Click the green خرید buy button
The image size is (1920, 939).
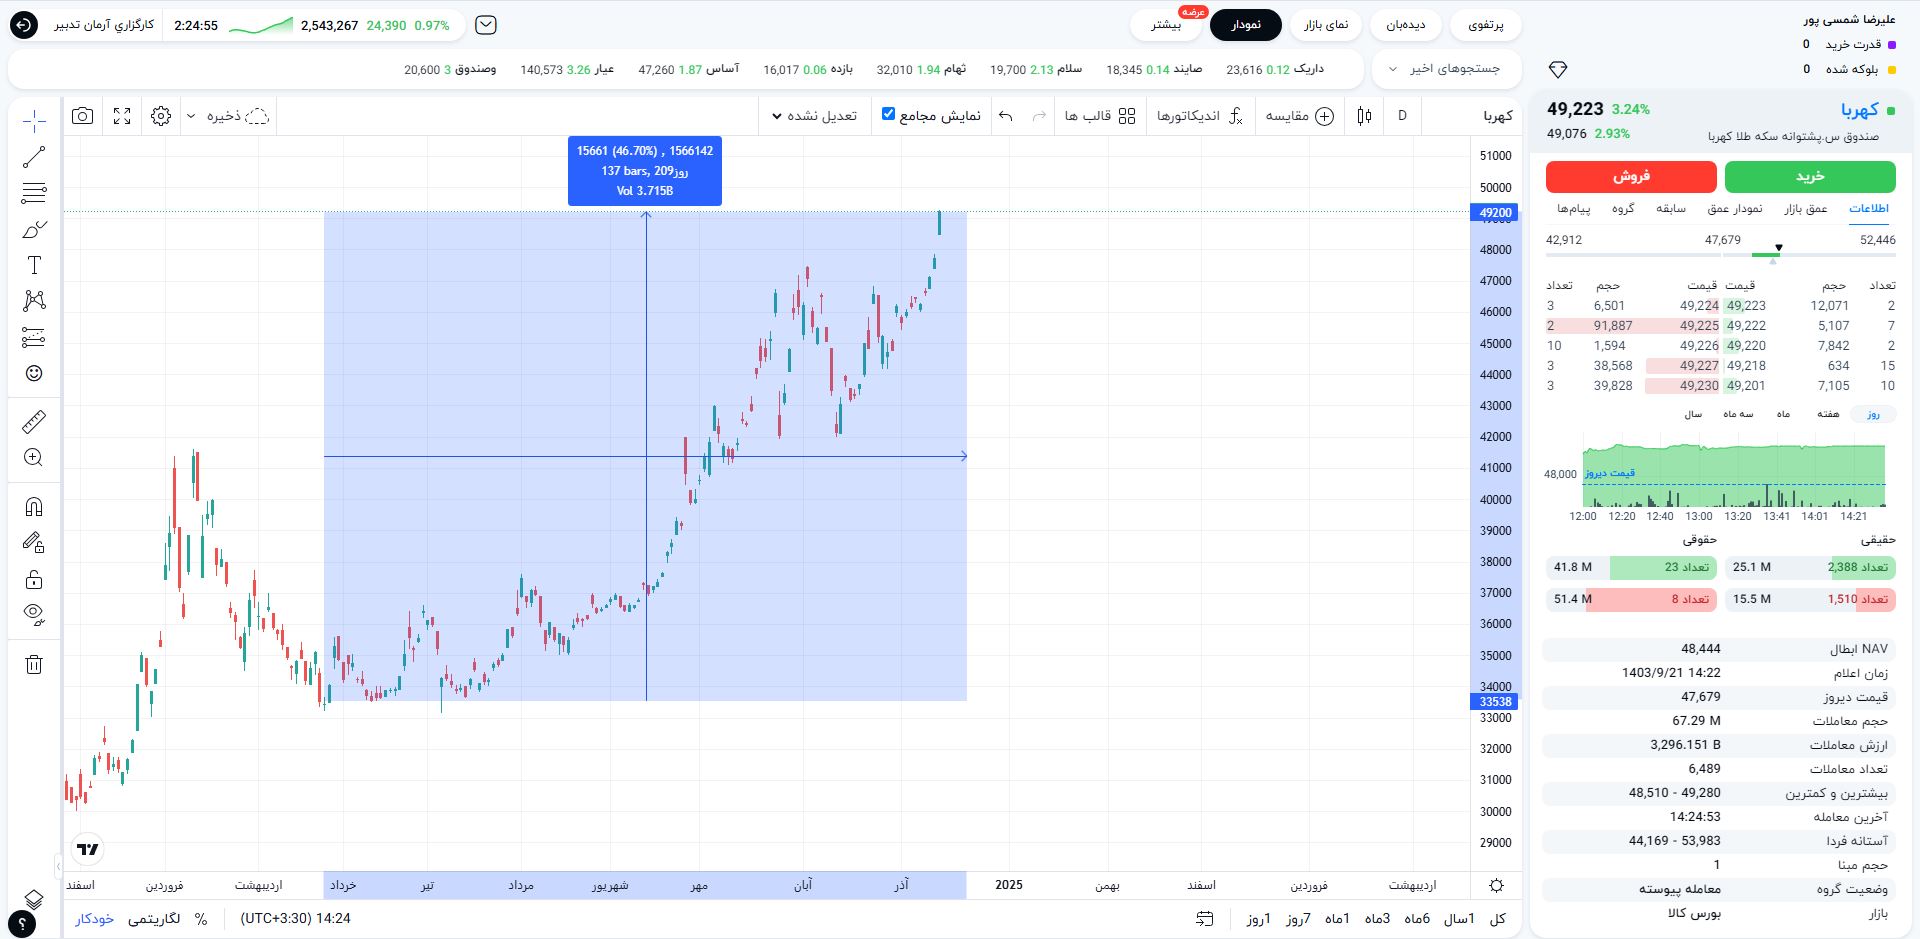pyautogui.click(x=1810, y=176)
